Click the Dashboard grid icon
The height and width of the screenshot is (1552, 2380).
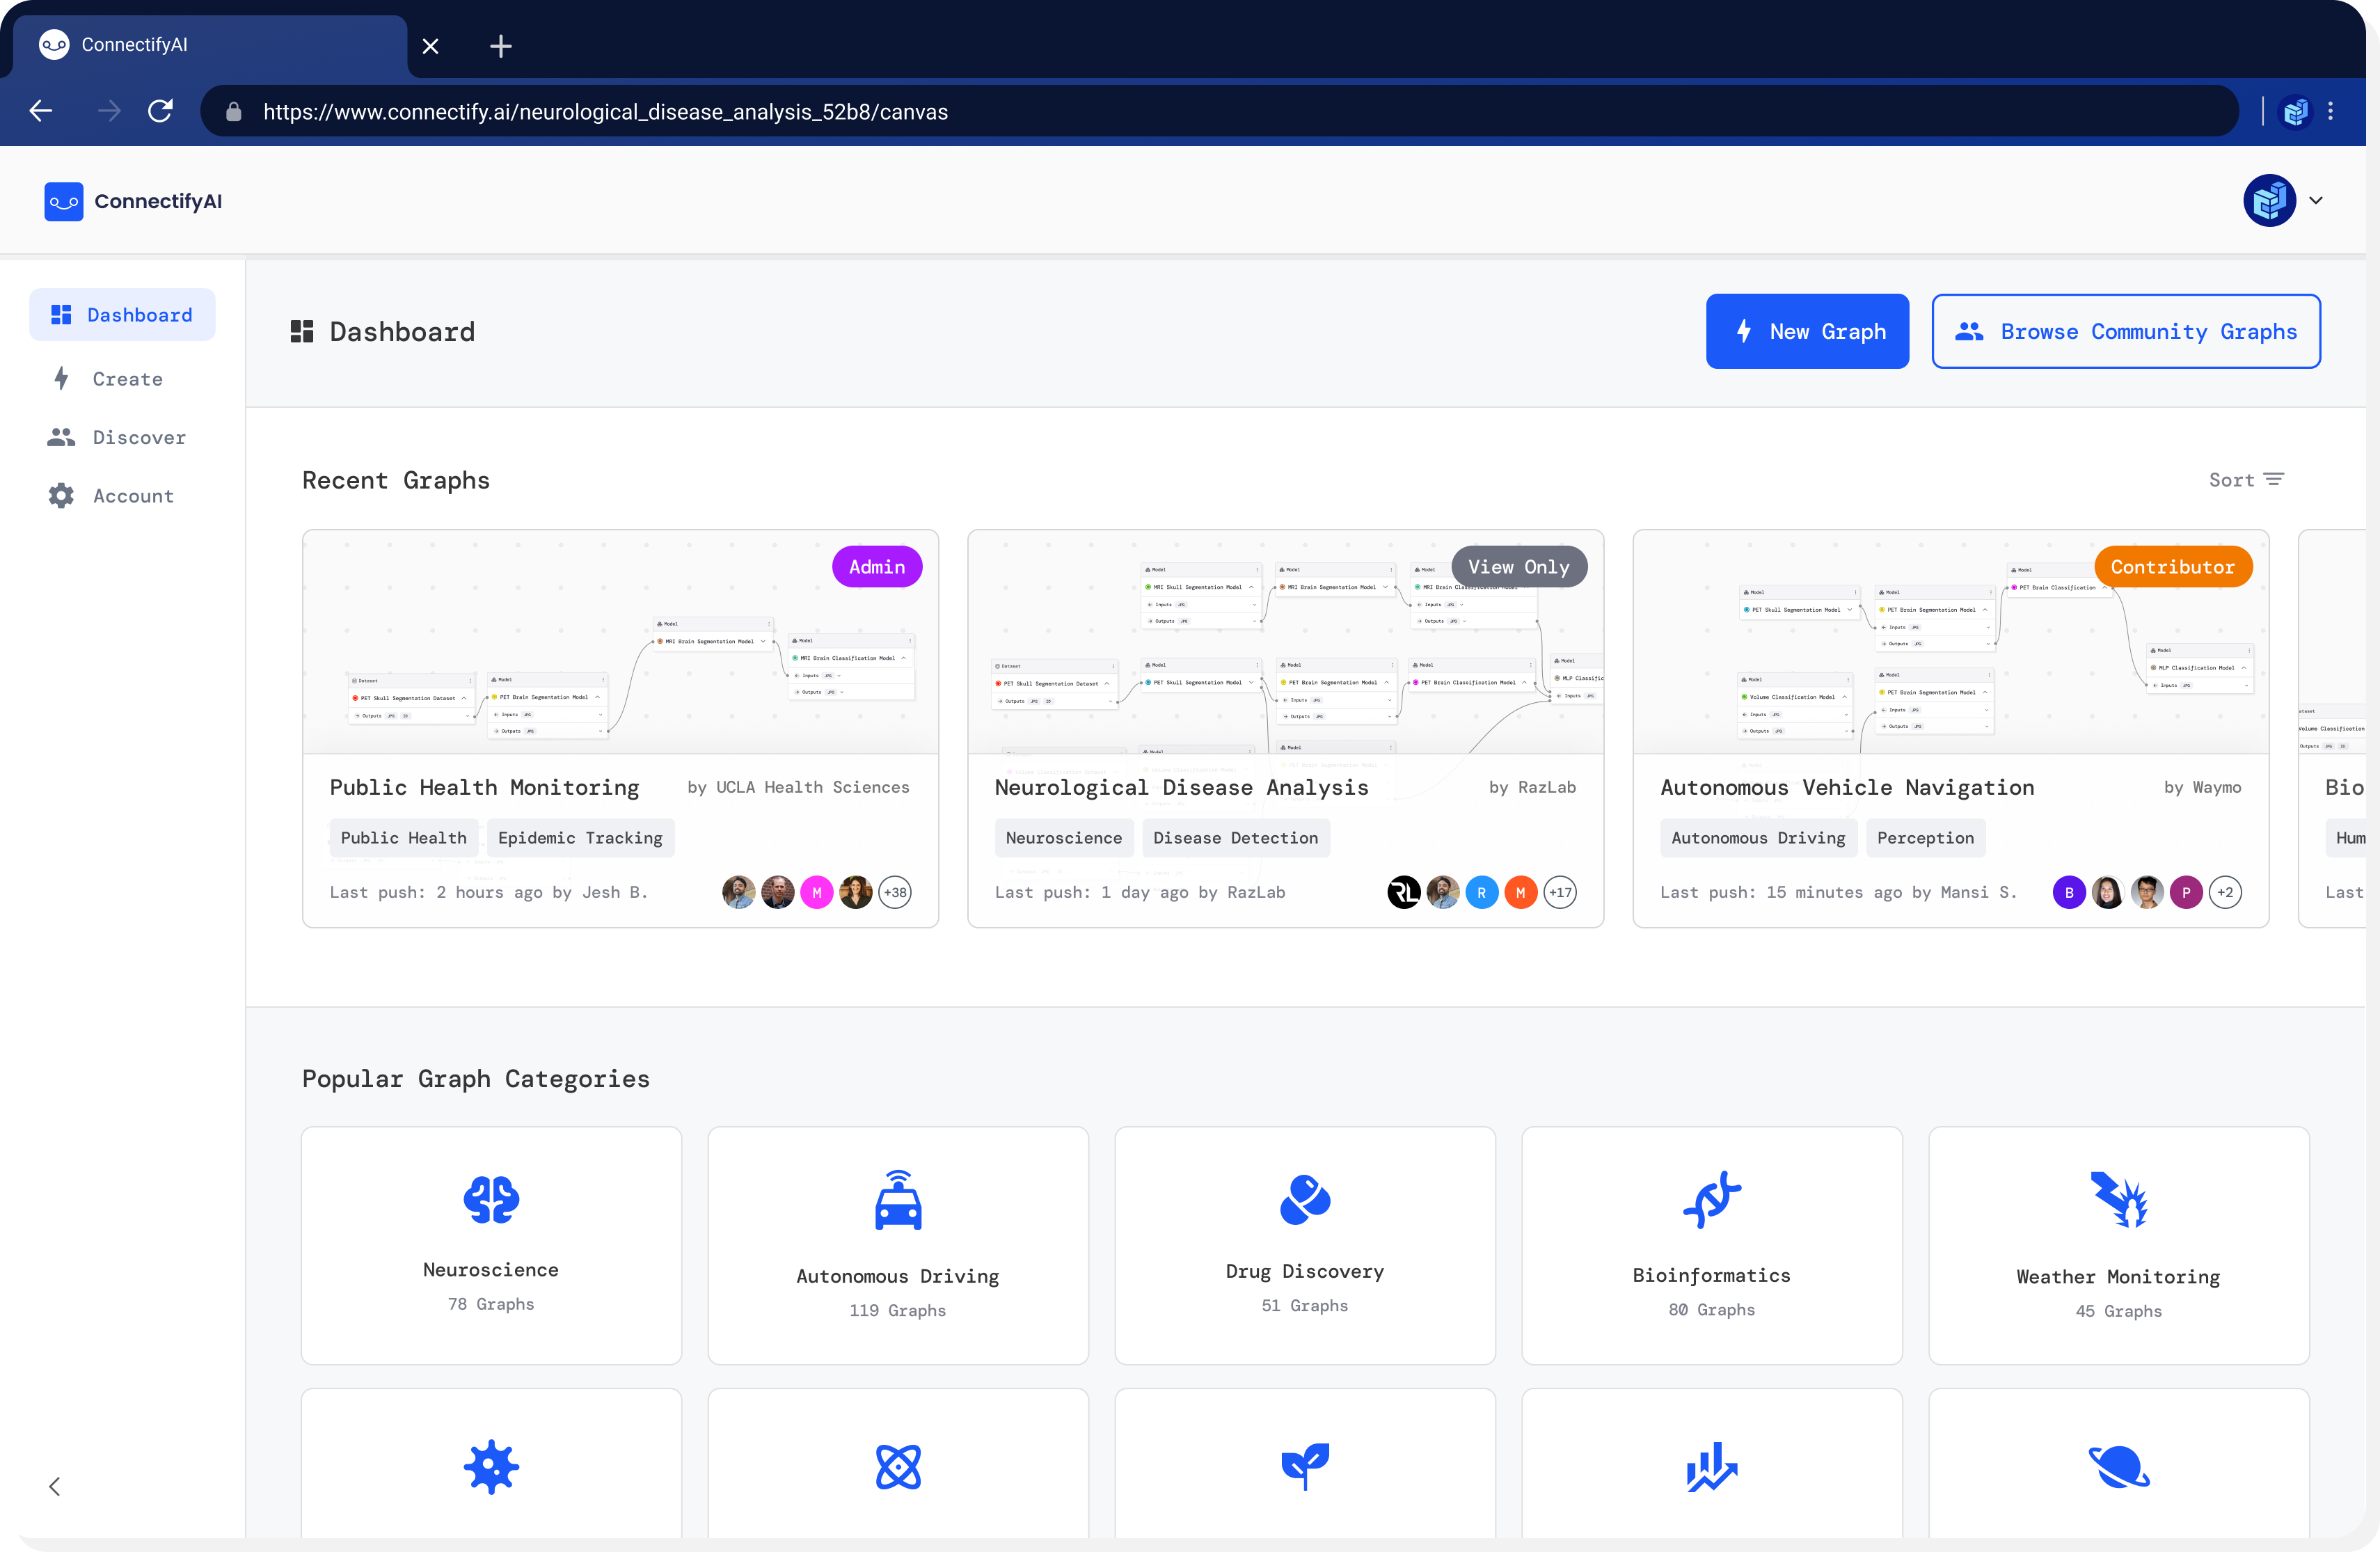coord(61,314)
